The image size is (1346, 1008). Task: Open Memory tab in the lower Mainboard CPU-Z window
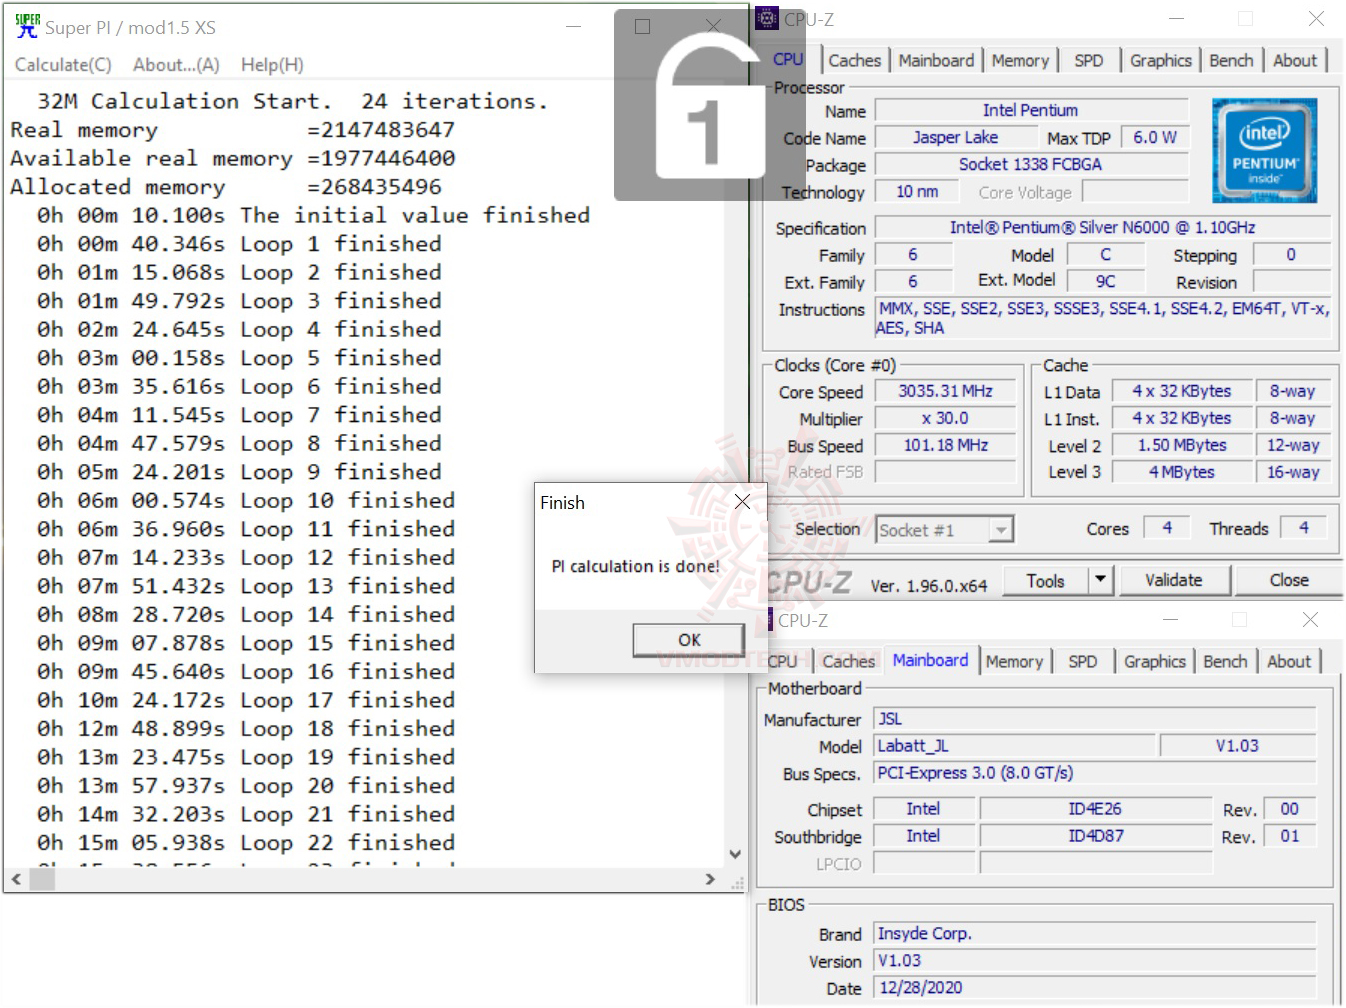coord(1014,661)
